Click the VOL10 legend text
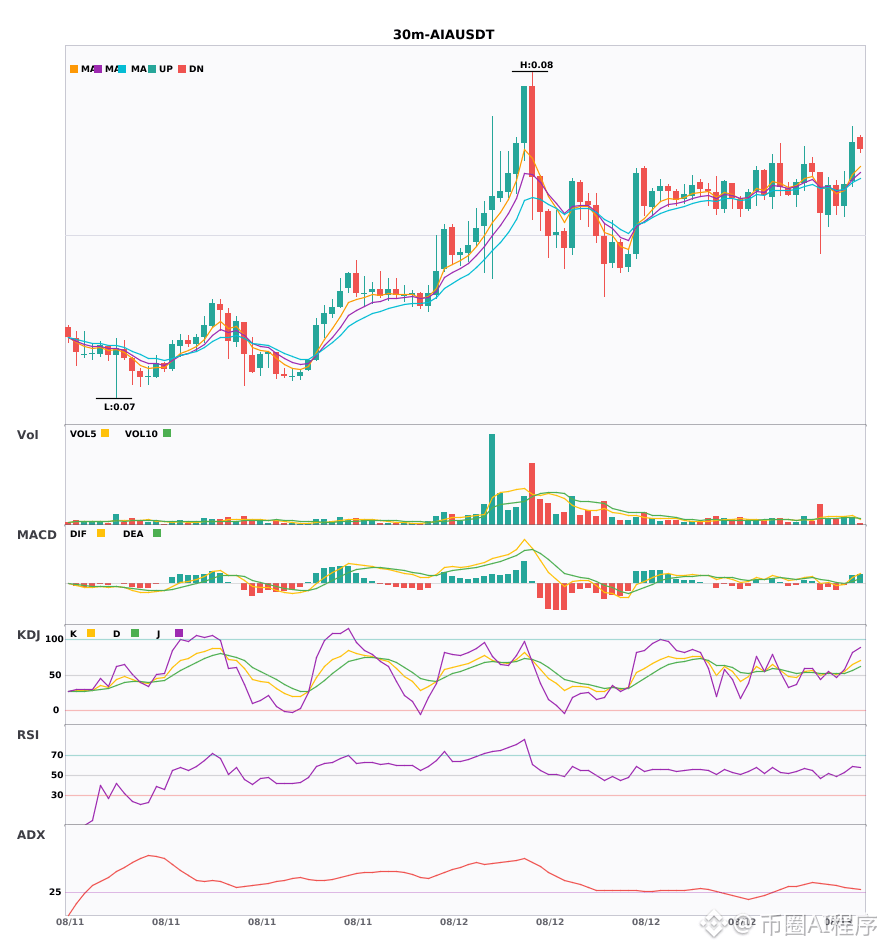 click(x=141, y=434)
